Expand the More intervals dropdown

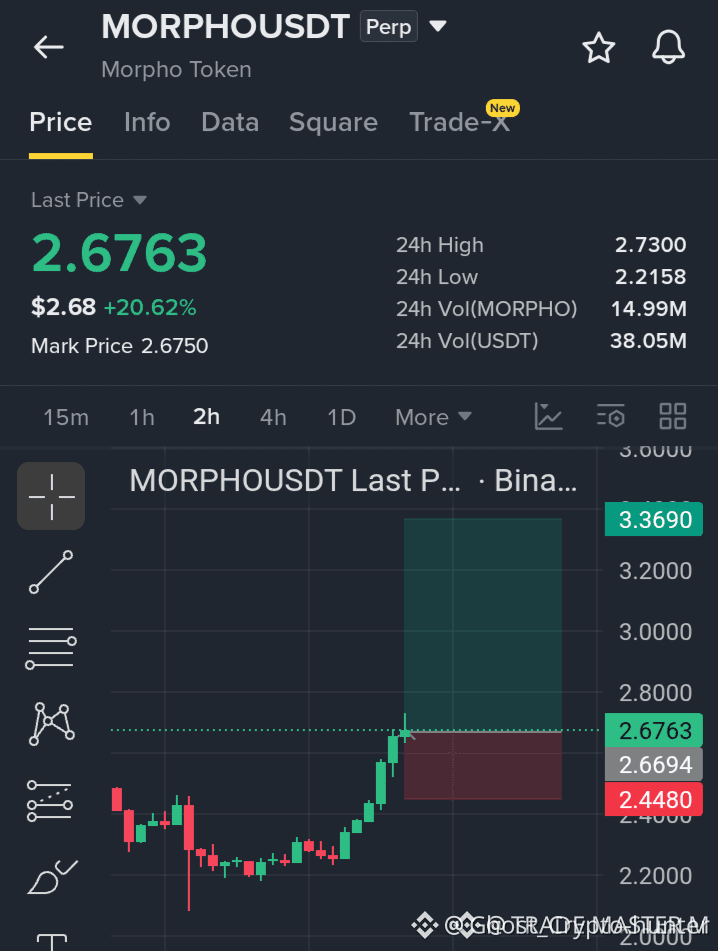(433, 417)
